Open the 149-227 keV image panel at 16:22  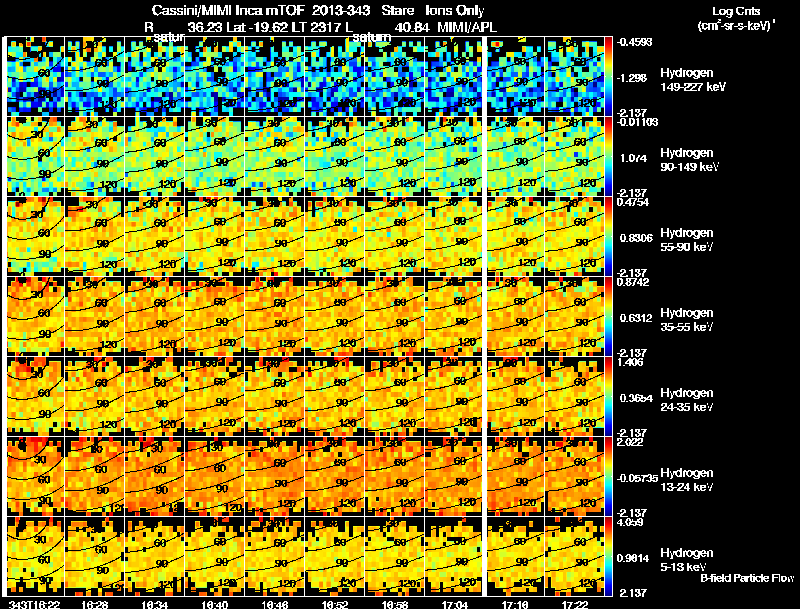coord(35,77)
